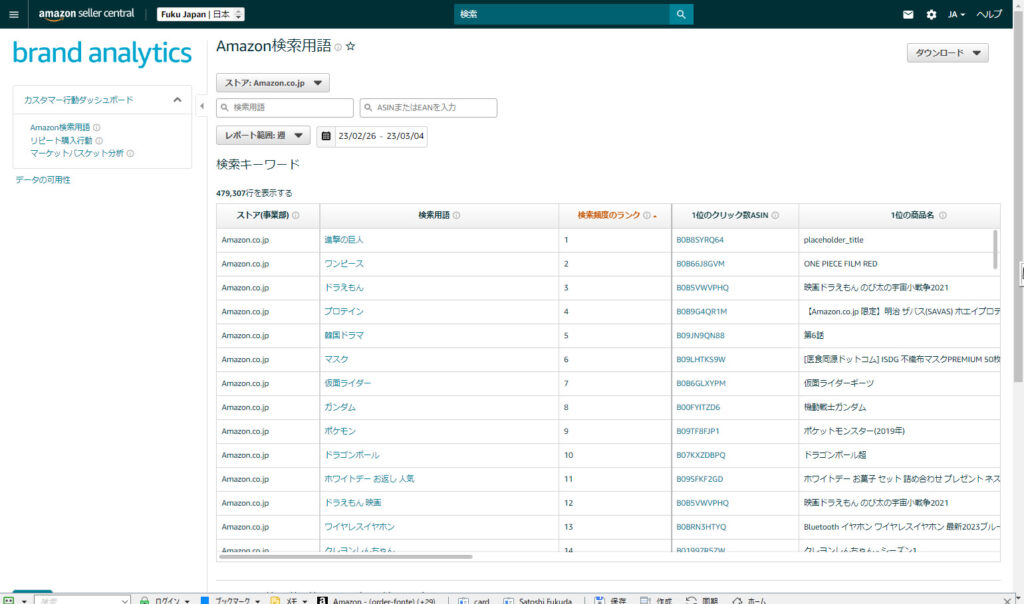Viewport: 1024px width, 604px height.
Task: Click info icon beside ストア(事業部) header
Action: click(x=296, y=215)
